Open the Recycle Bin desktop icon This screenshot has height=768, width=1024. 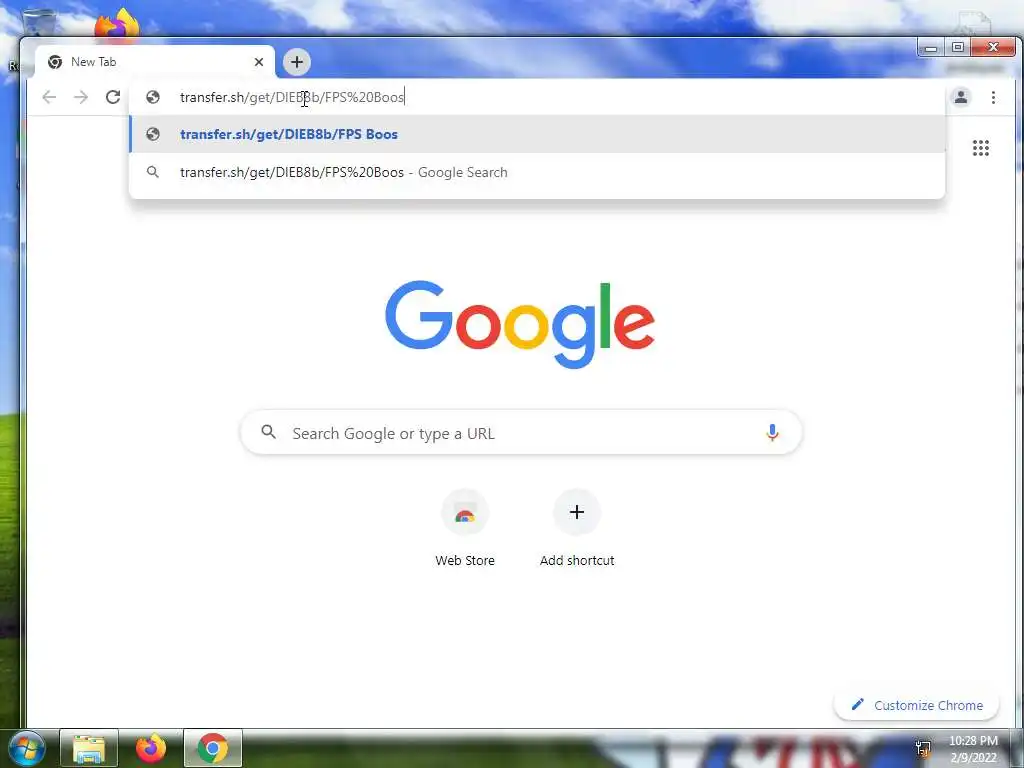pyautogui.click(x=38, y=23)
